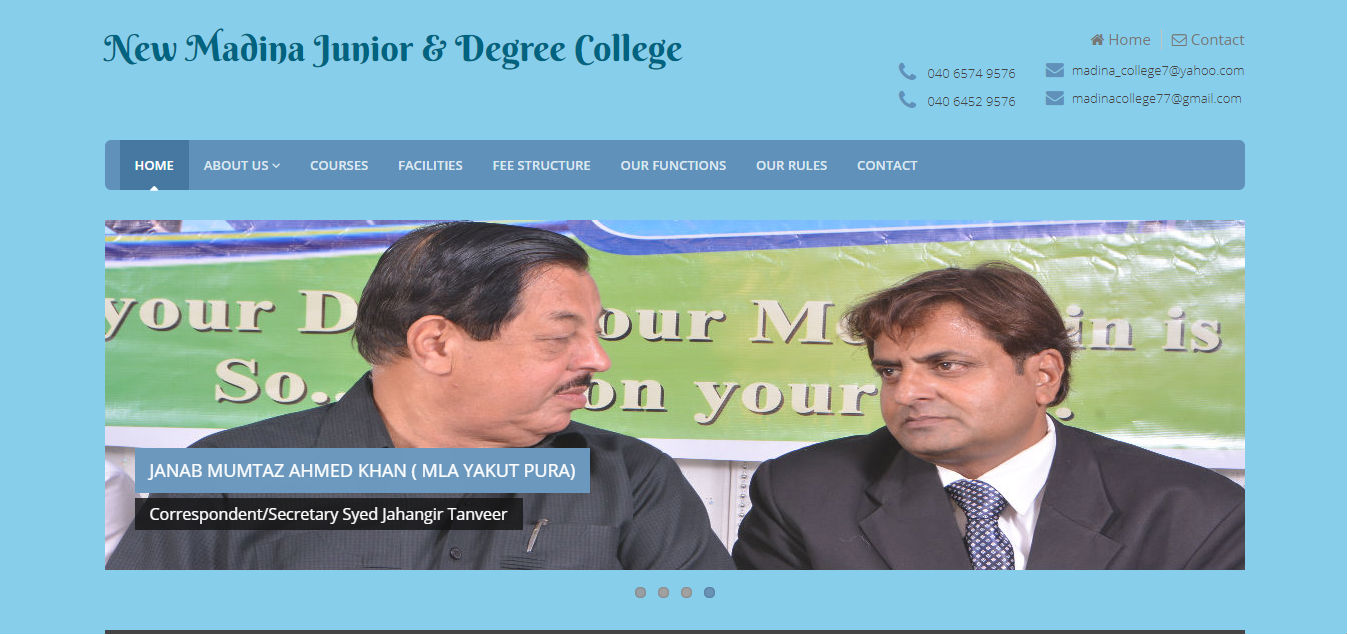Click phone icon next to 040 6452 9576

(907, 100)
